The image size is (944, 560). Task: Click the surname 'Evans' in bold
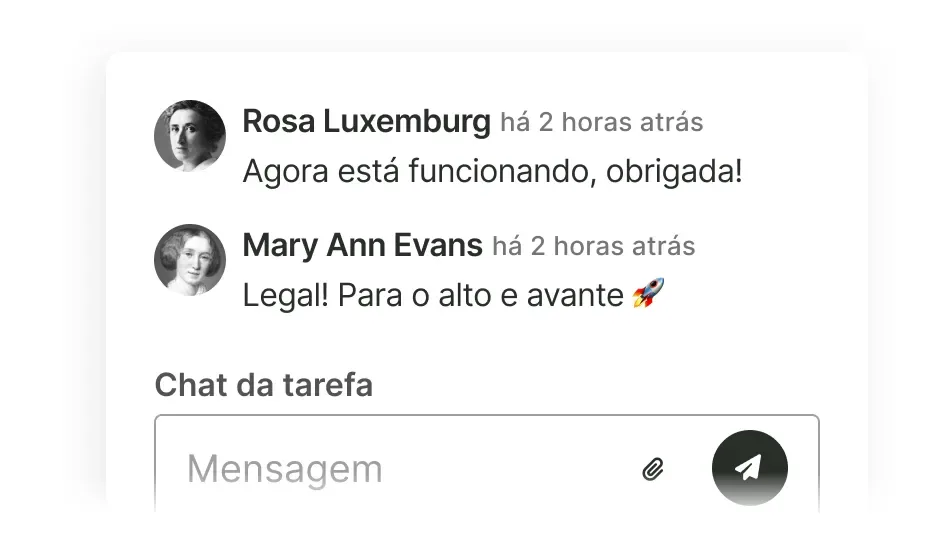(438, 245)
